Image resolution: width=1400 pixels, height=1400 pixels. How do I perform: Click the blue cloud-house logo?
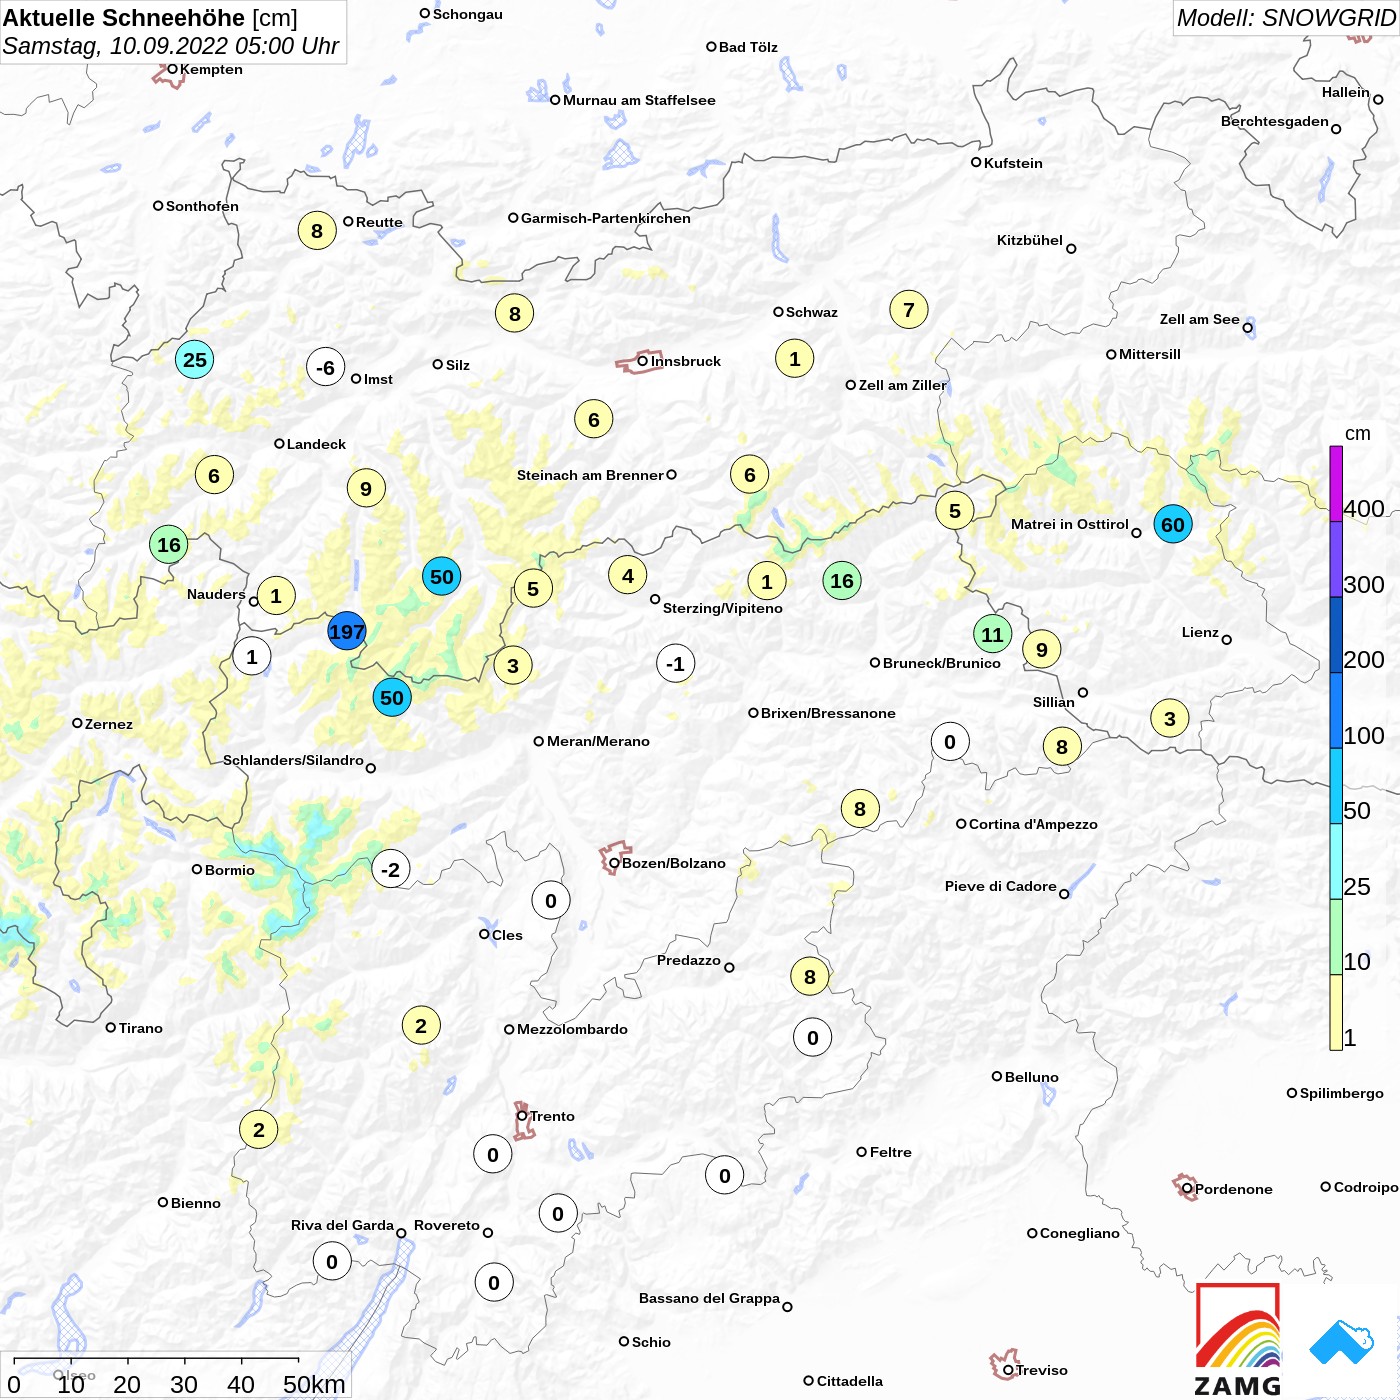coord(1342,1342)
